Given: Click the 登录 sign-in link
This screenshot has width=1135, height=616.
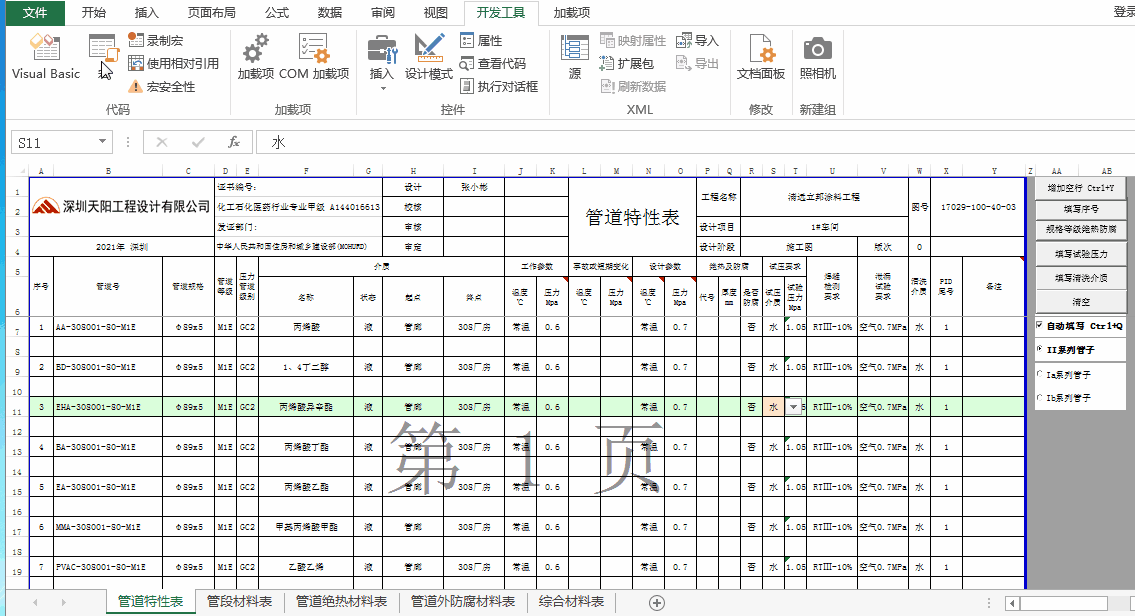Looking at the screenshot, I should [1123, 12].
